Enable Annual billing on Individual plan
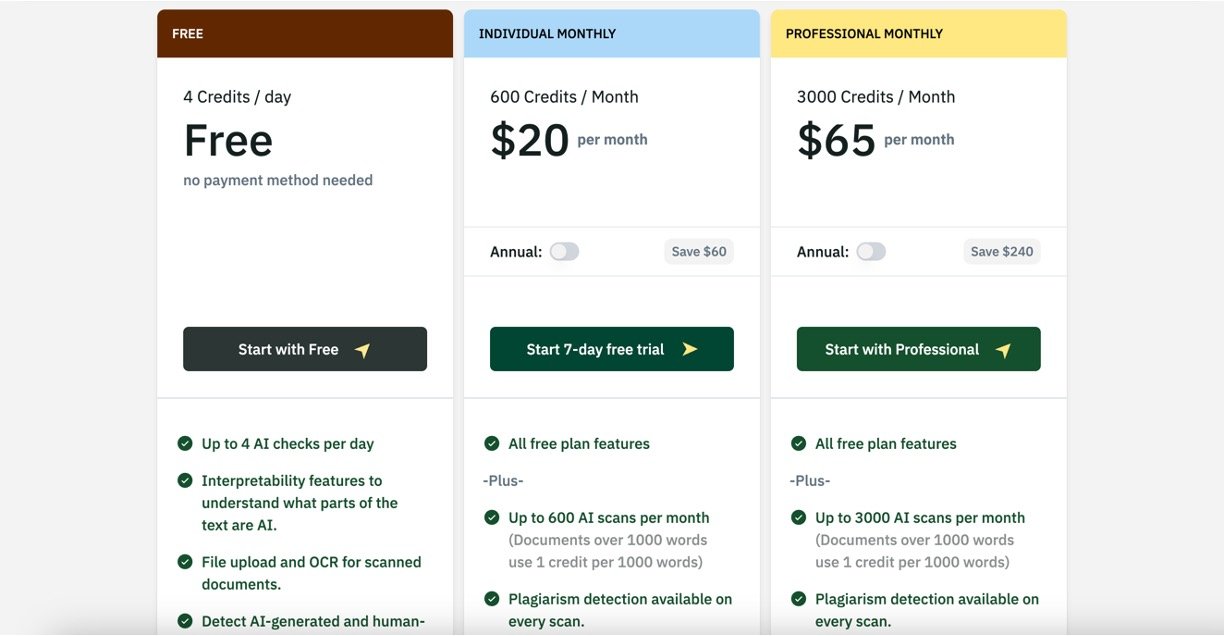1224x636 pixels. [x=564, y=251]
